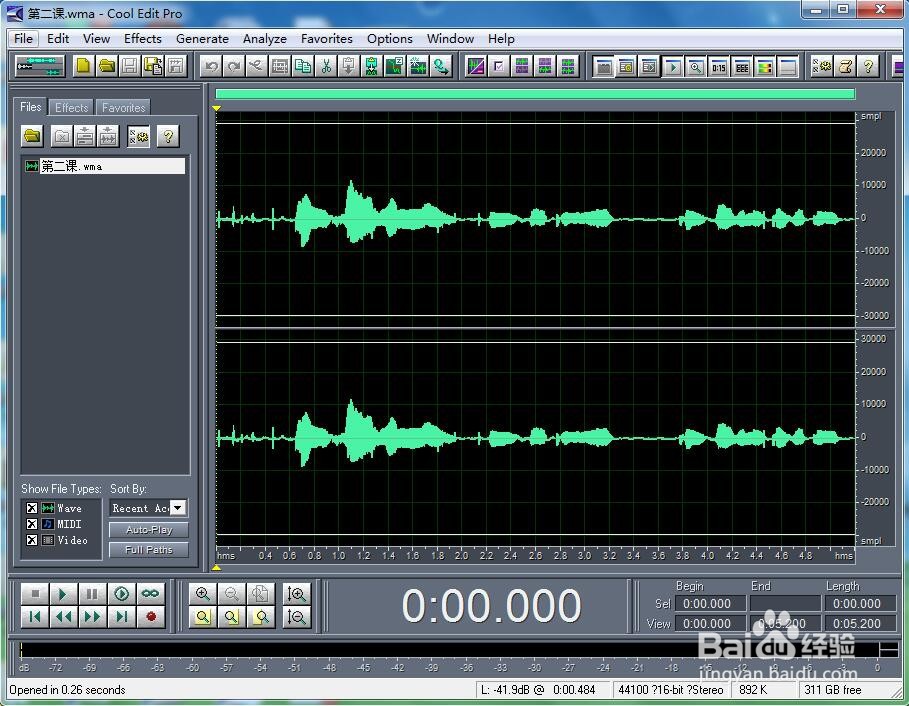Click the Save As toolbar icon with disk and page
Screen dimensions: 909x706
[x=153, y=66]
